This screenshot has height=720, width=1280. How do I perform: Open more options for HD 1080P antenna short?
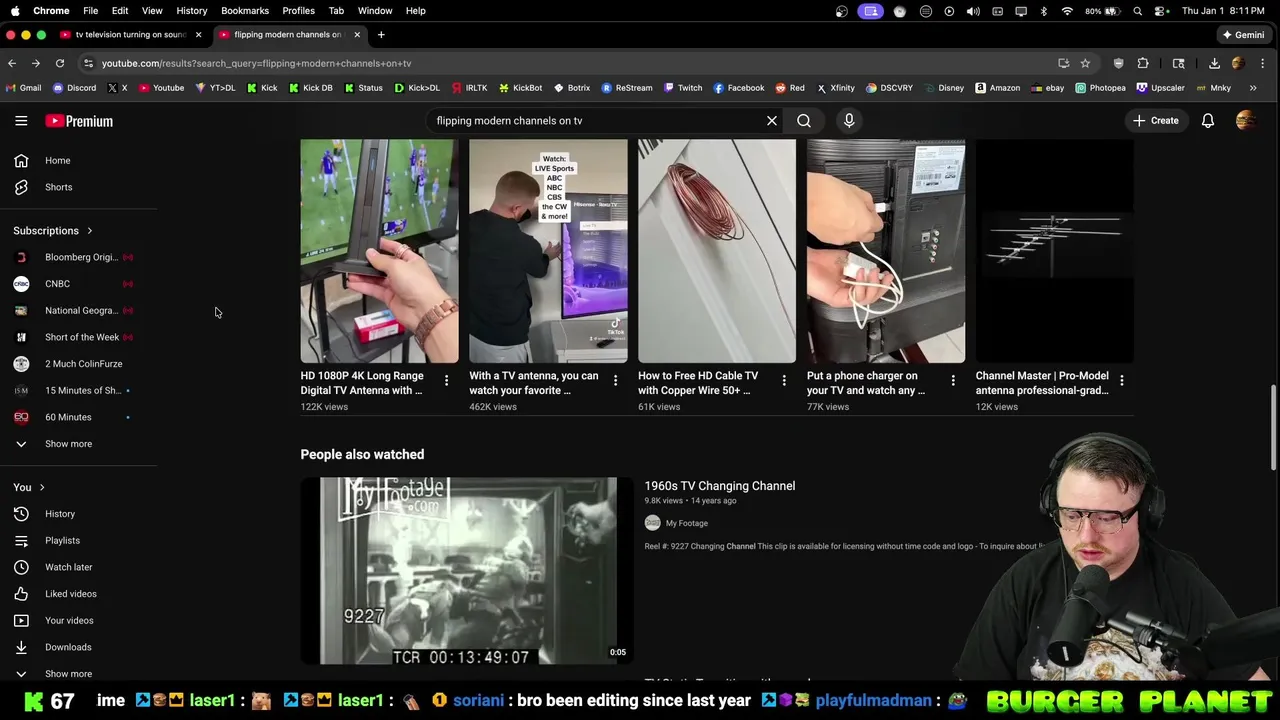point(447,381)
